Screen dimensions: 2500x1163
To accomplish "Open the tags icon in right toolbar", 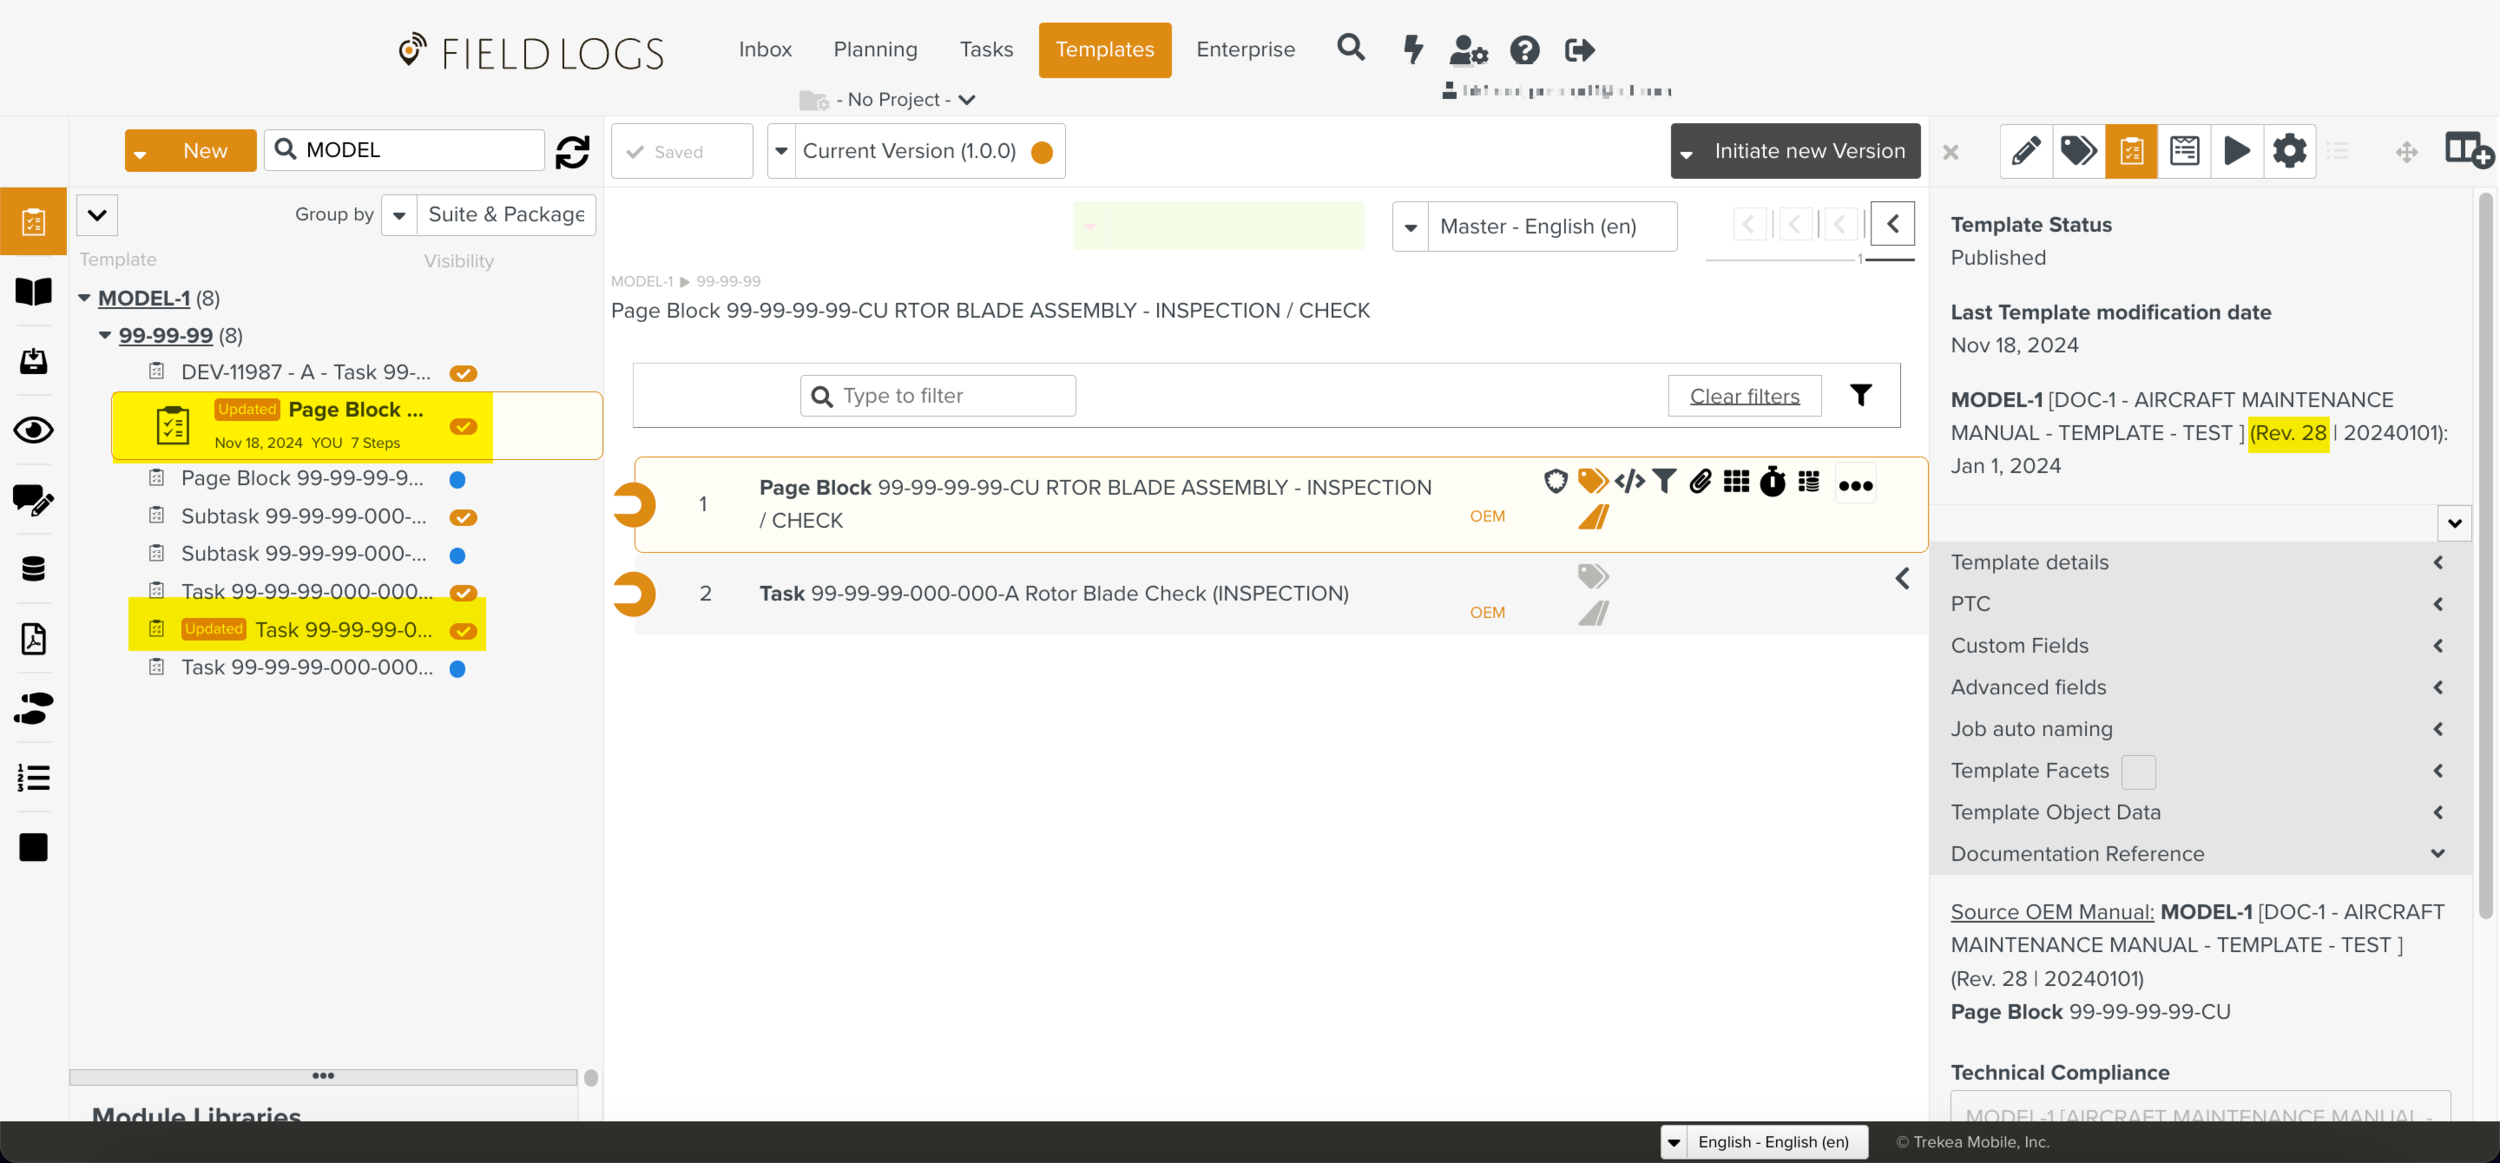I will [2078, 151].
